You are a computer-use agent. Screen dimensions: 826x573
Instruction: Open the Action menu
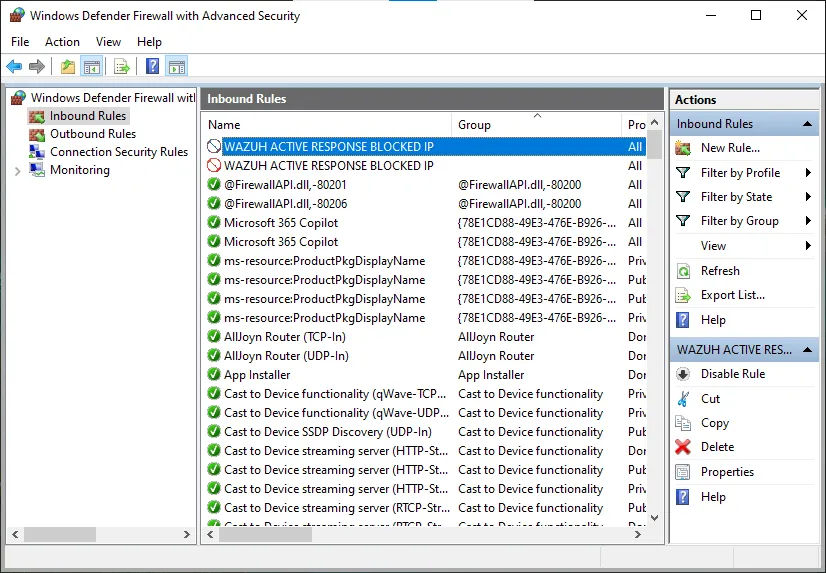[x=62, y=42]
